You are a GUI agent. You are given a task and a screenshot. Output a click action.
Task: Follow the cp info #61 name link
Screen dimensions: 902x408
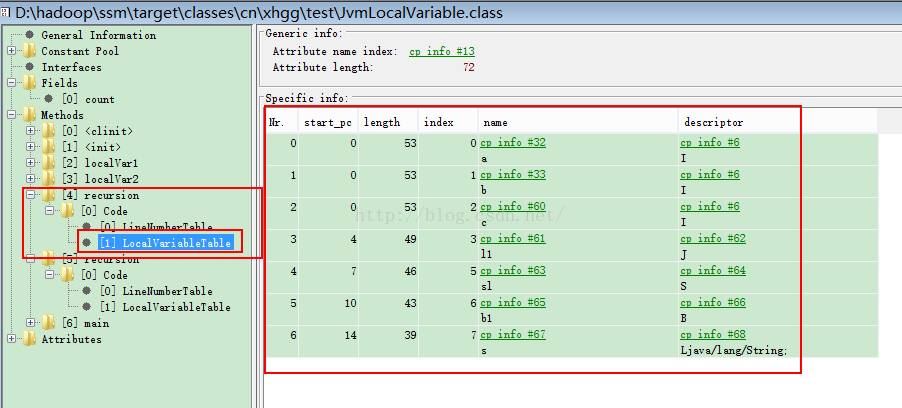tap(513, 238)
